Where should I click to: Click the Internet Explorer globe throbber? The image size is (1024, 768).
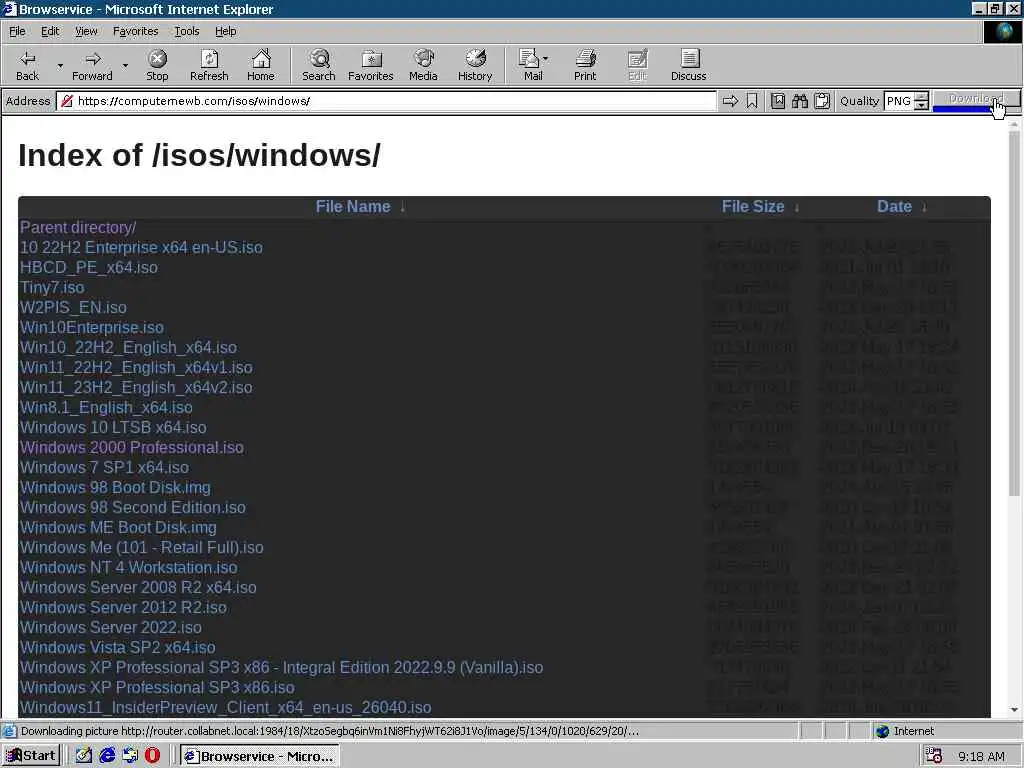(x=1002, y=32)
